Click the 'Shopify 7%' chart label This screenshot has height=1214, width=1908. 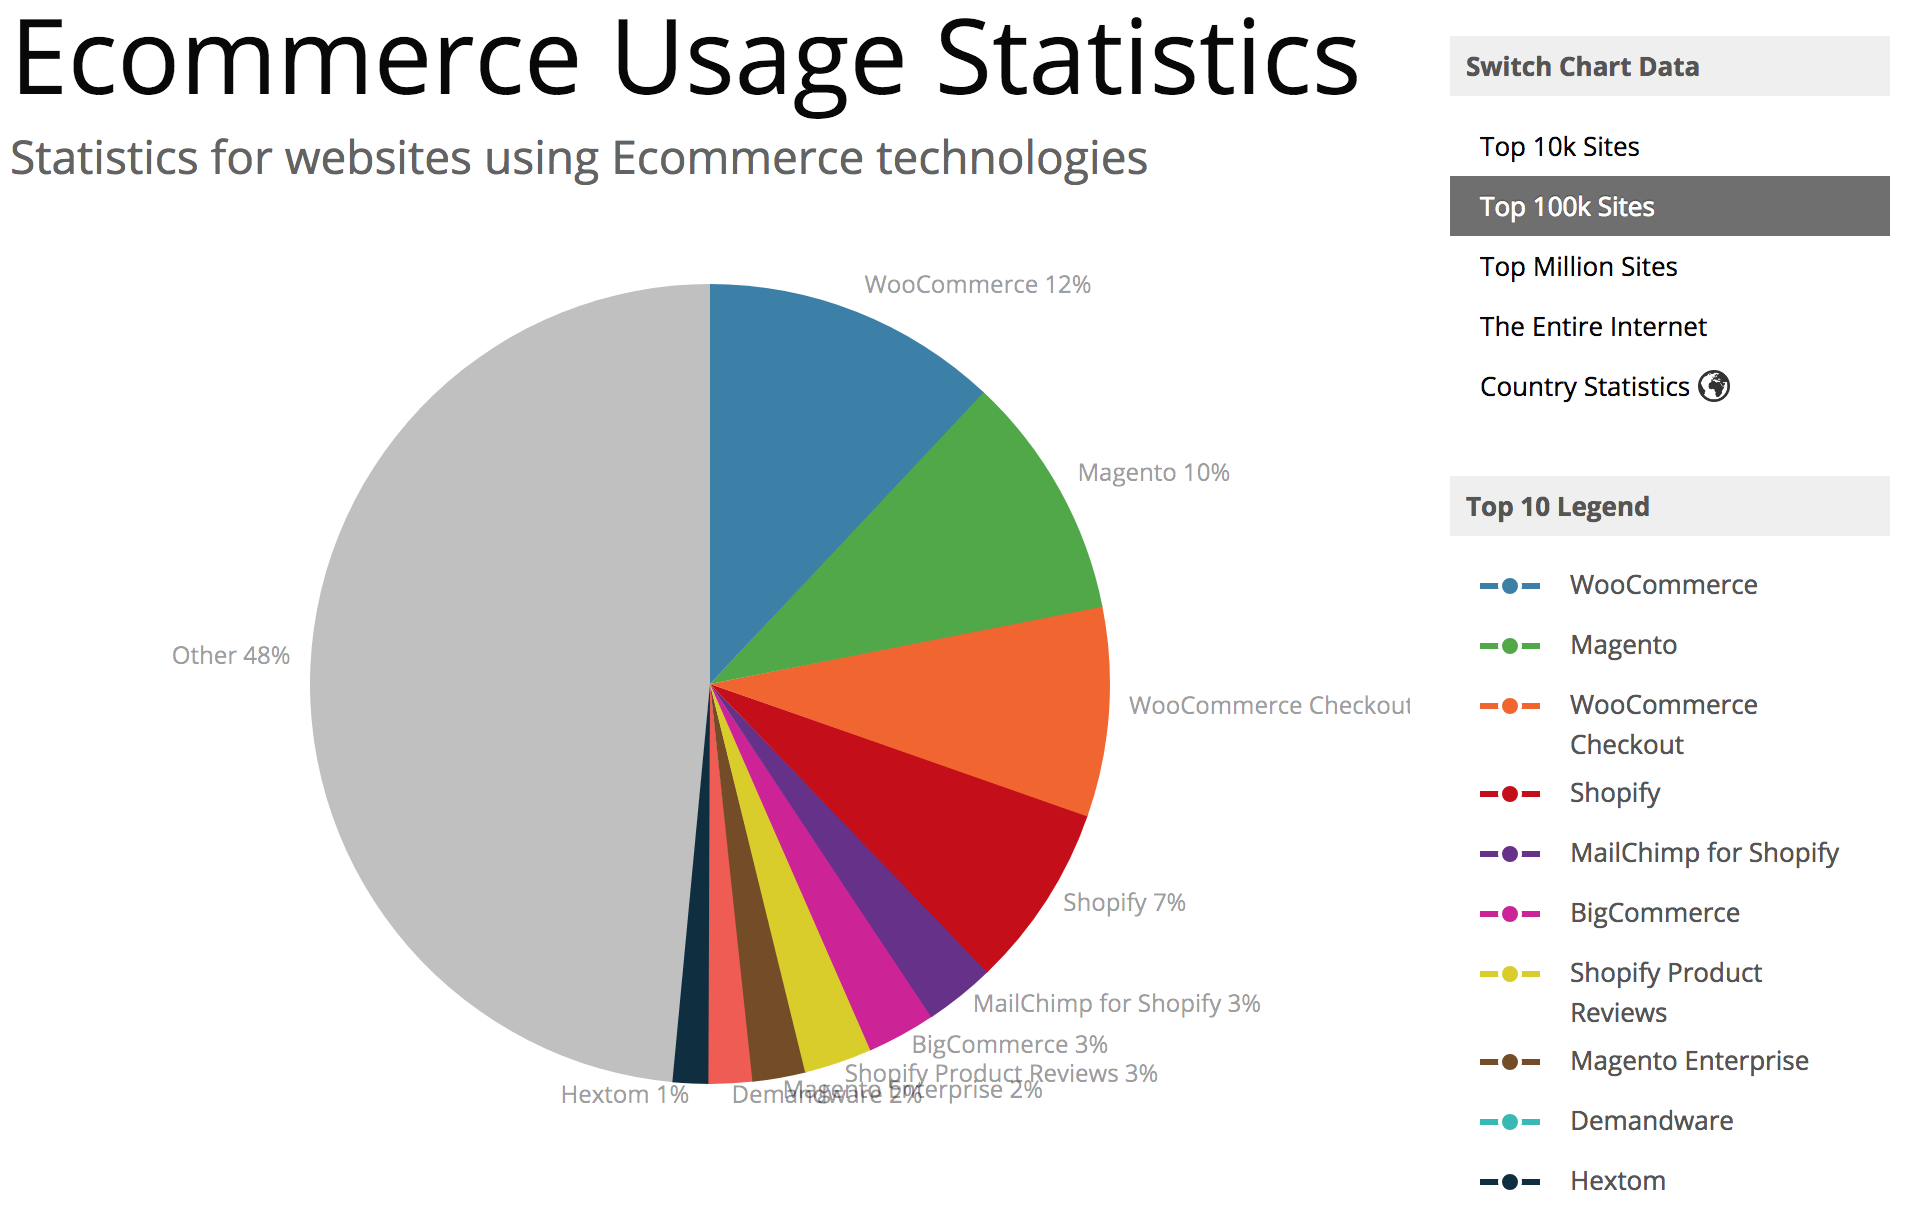pyautogui.click(x=1124, y=903)
